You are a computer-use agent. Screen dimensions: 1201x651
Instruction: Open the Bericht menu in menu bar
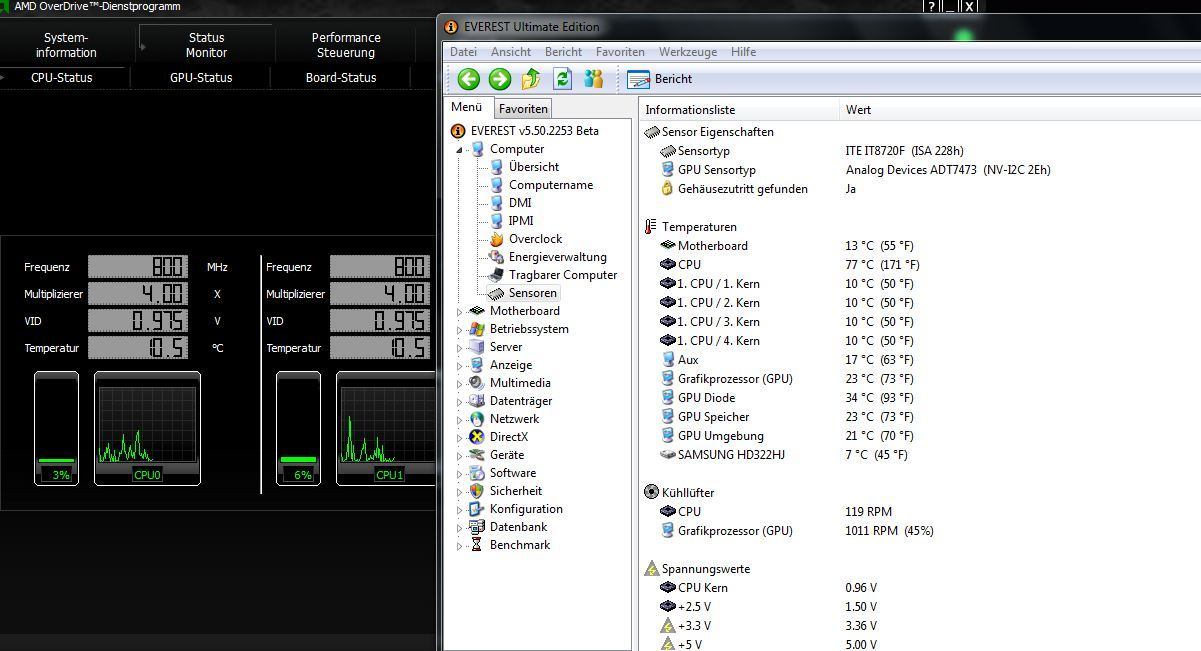563,52
